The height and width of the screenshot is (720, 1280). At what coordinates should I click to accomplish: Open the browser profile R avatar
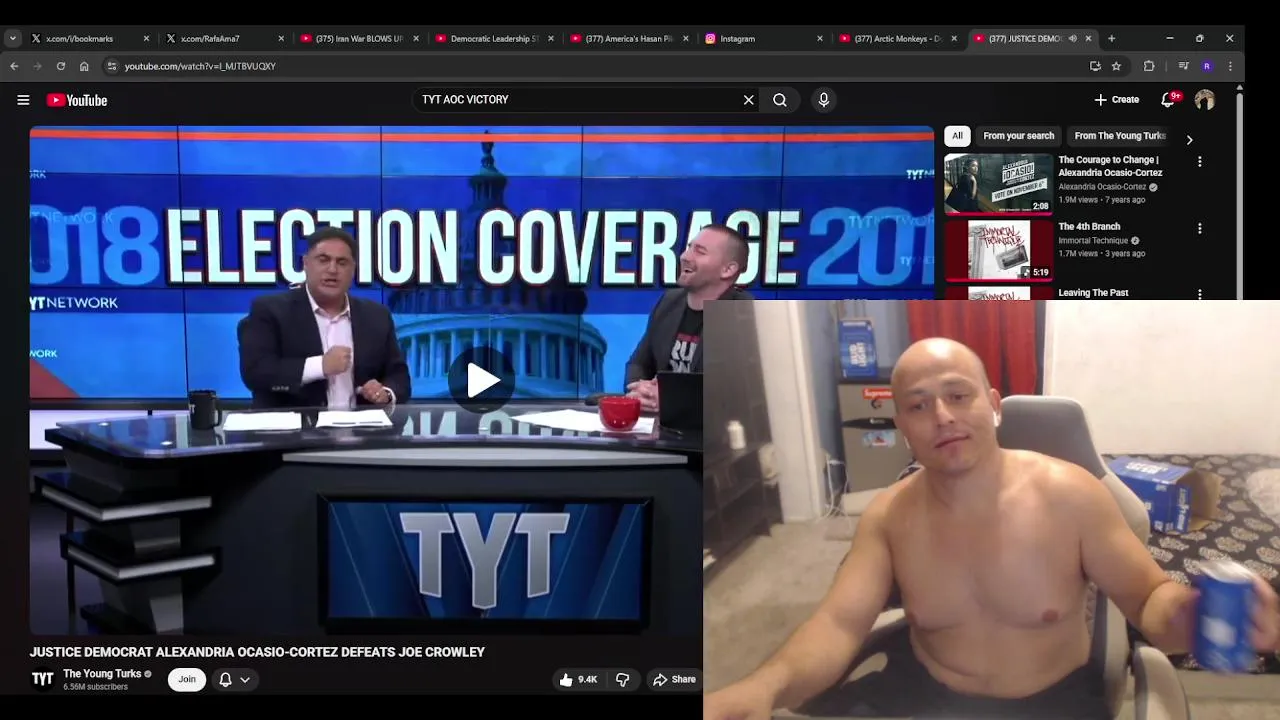click(x=1207, y=66)
